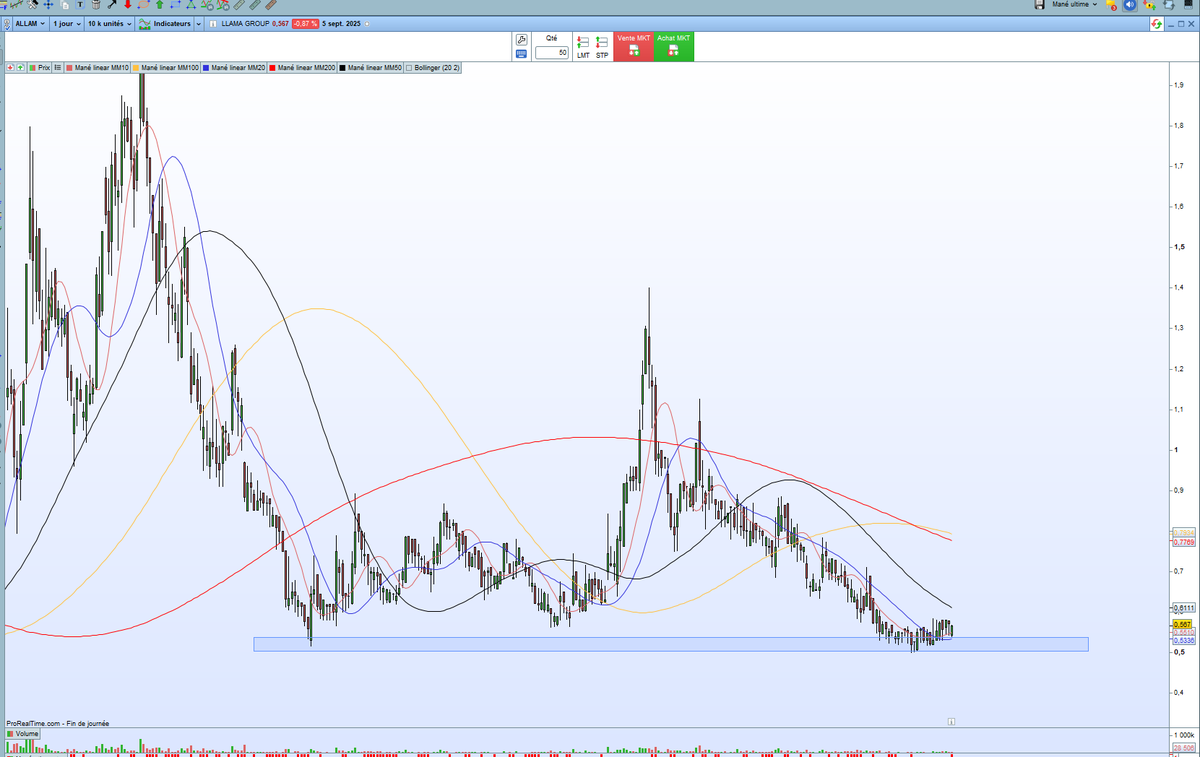Open the 1 jour timeframe dropdown
Viewport: 1200px width, 757px height.
[x=67, y=23]
